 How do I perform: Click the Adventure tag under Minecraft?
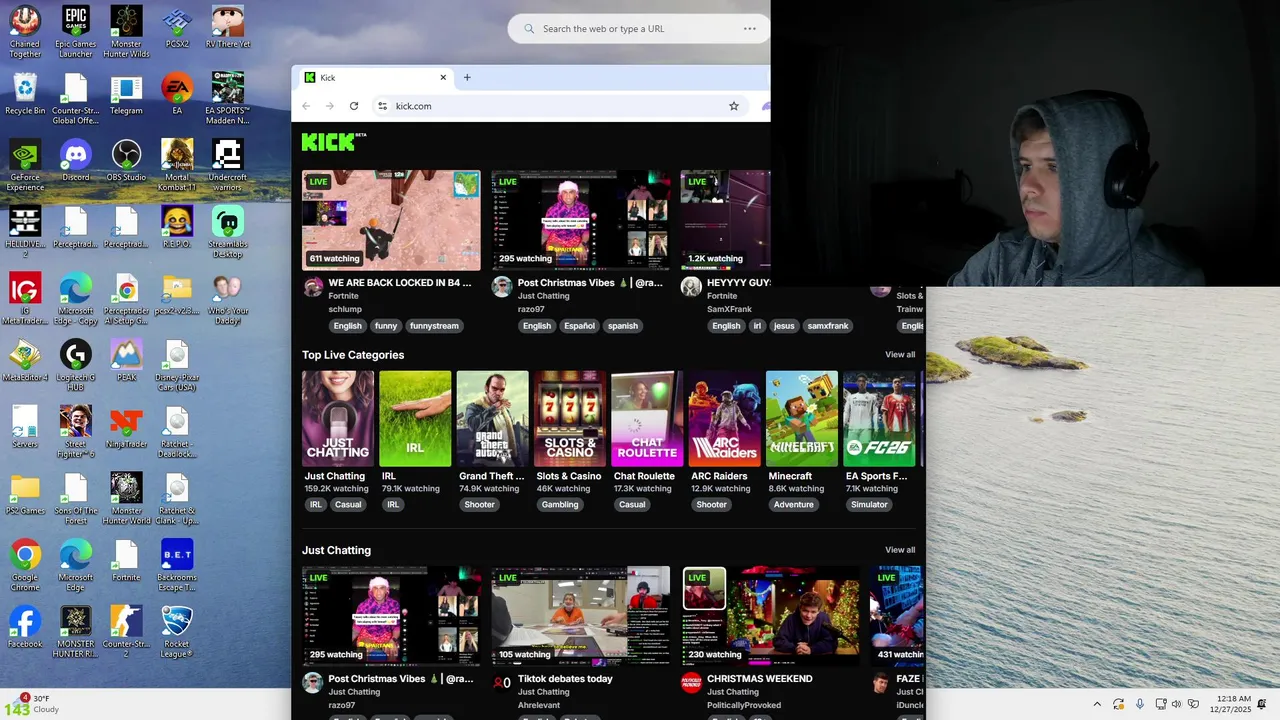pyautogui.click(x=794, y=505)
